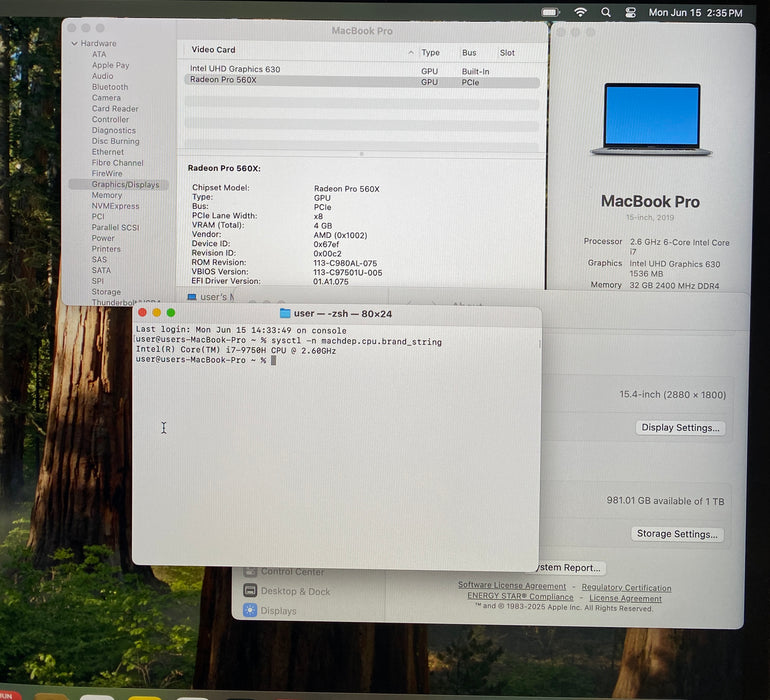
Task: Sort by the Video Card column header
Action: (213, 50)
